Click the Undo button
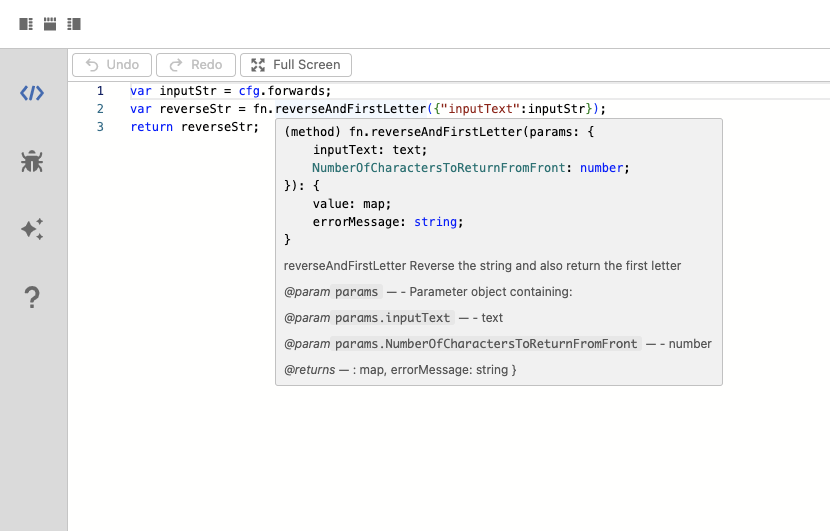 (112, 65)
